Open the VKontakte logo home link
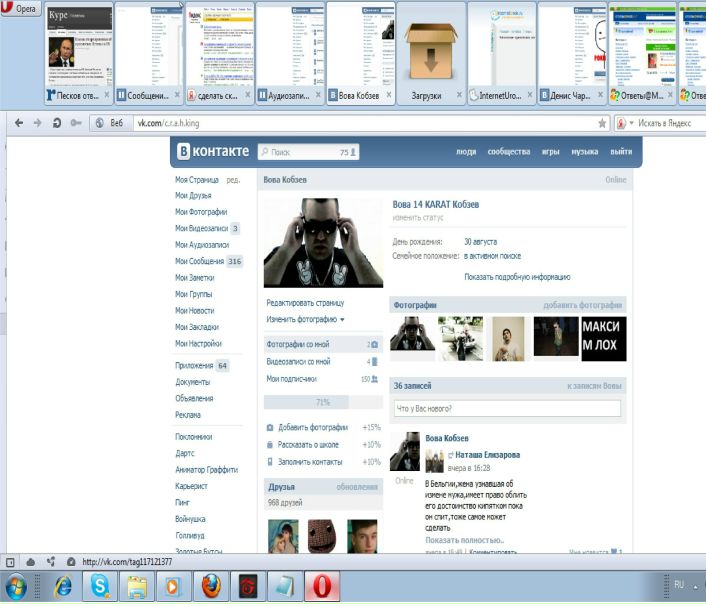The height and width of the screenshot is (604, 706). coord(211,152)
